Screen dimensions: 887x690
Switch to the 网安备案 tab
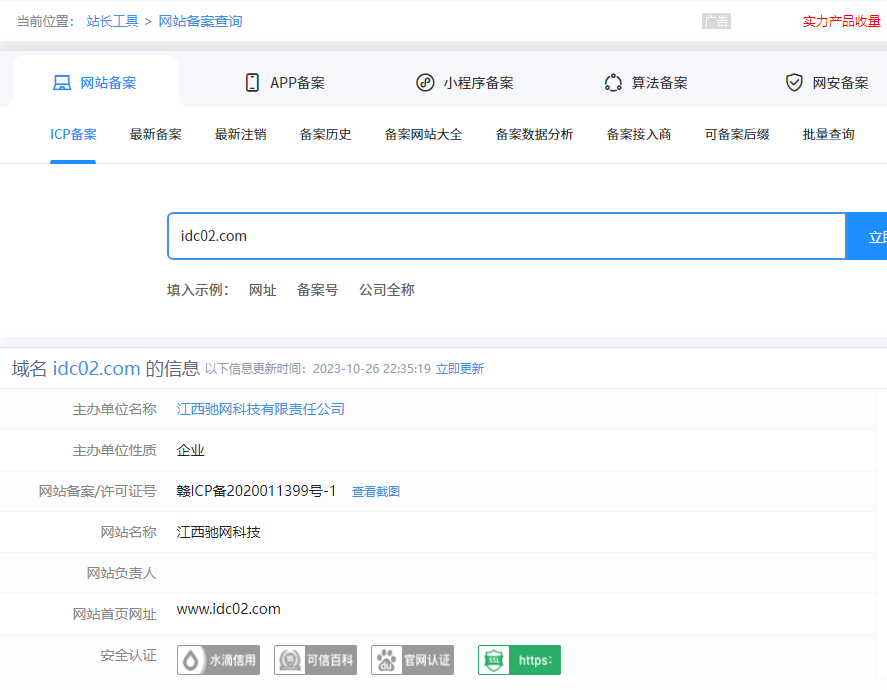[x=827, y=83]
